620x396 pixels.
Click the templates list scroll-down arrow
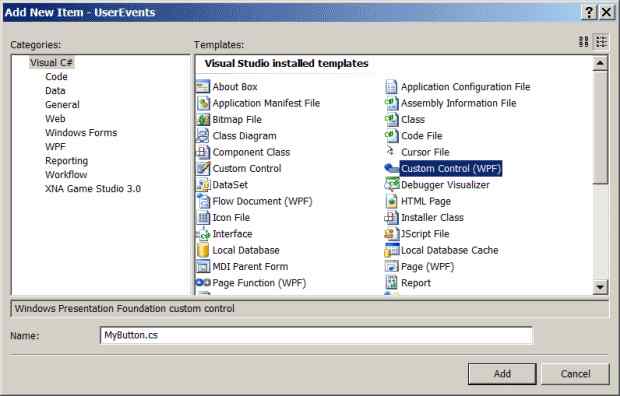[600, 287]
